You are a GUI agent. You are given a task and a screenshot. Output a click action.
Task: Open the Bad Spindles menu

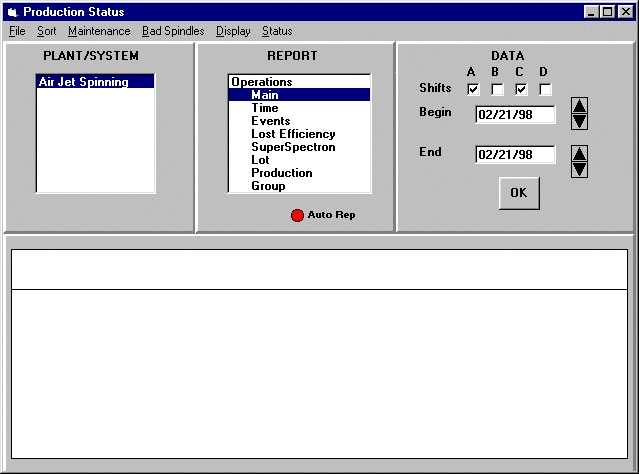pos(173,31)
